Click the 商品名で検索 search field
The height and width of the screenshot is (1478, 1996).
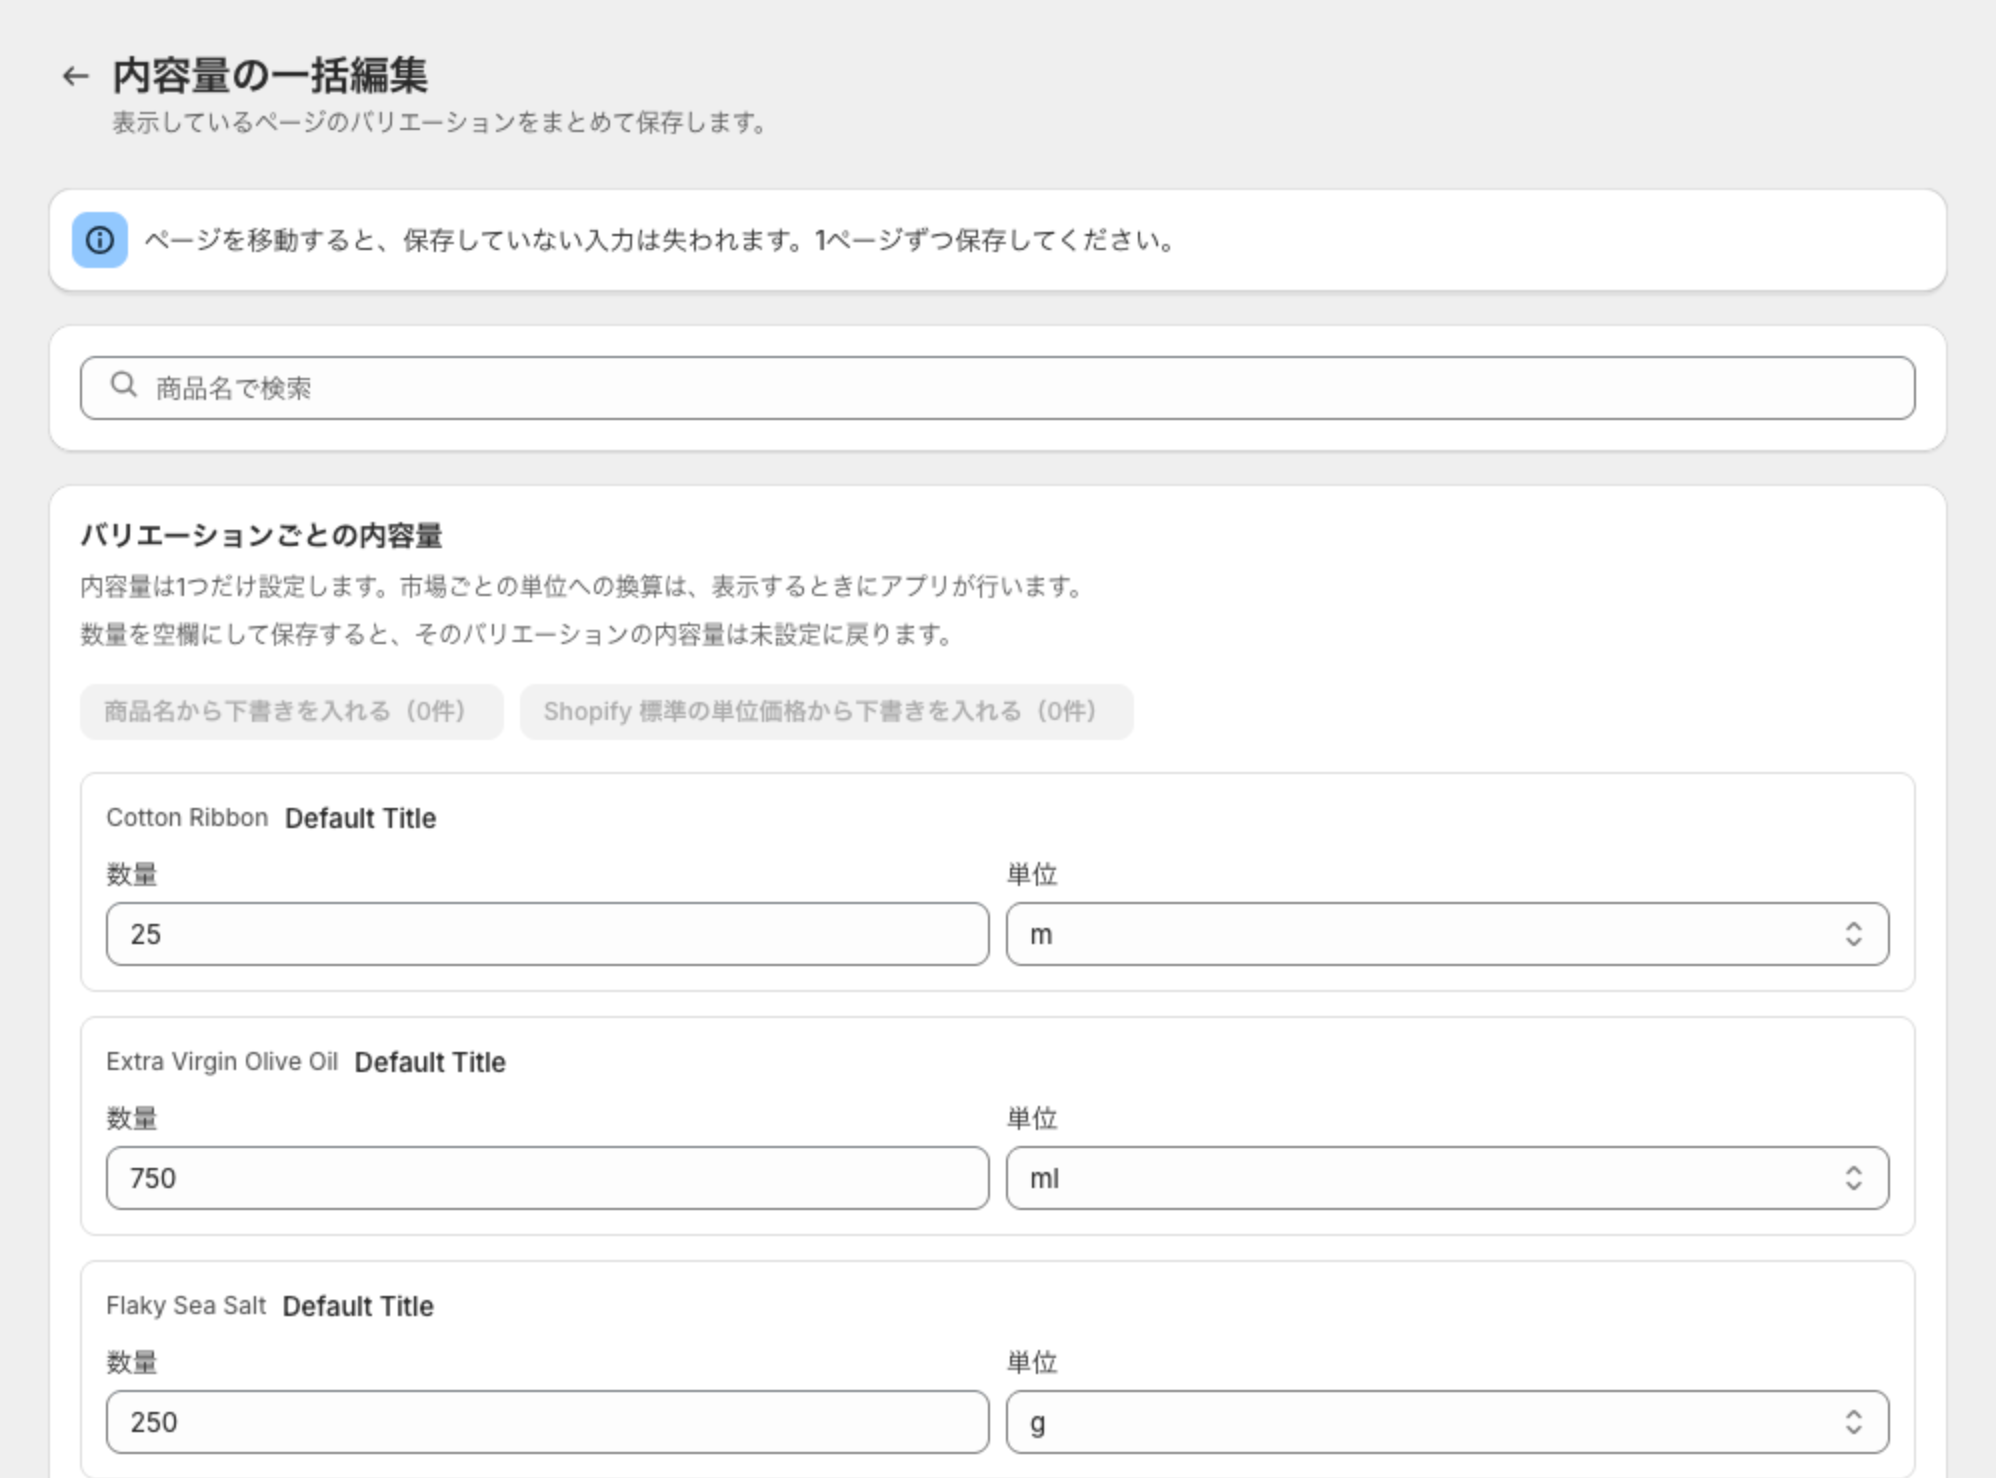[997, 388]
